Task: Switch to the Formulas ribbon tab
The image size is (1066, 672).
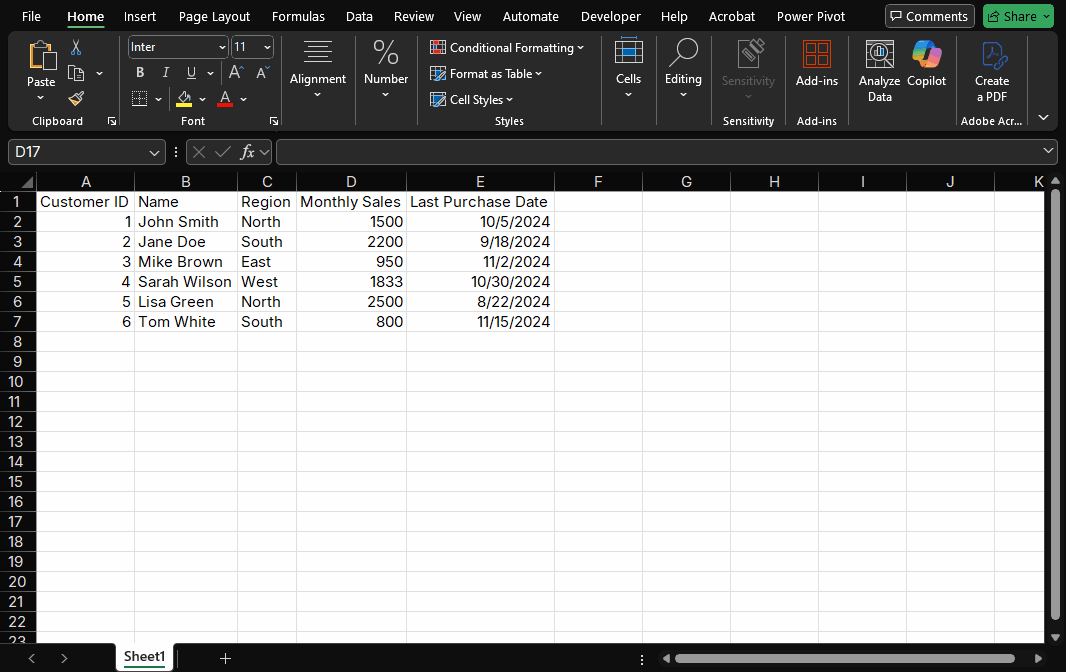Action: 298,16
